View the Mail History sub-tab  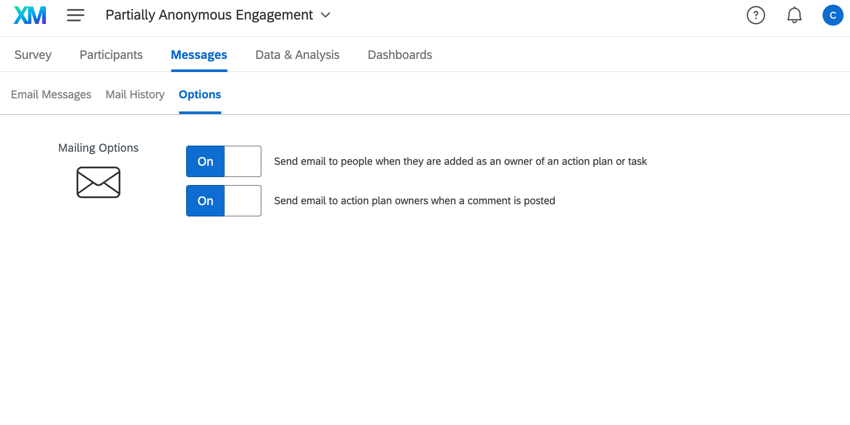(135, 94)
